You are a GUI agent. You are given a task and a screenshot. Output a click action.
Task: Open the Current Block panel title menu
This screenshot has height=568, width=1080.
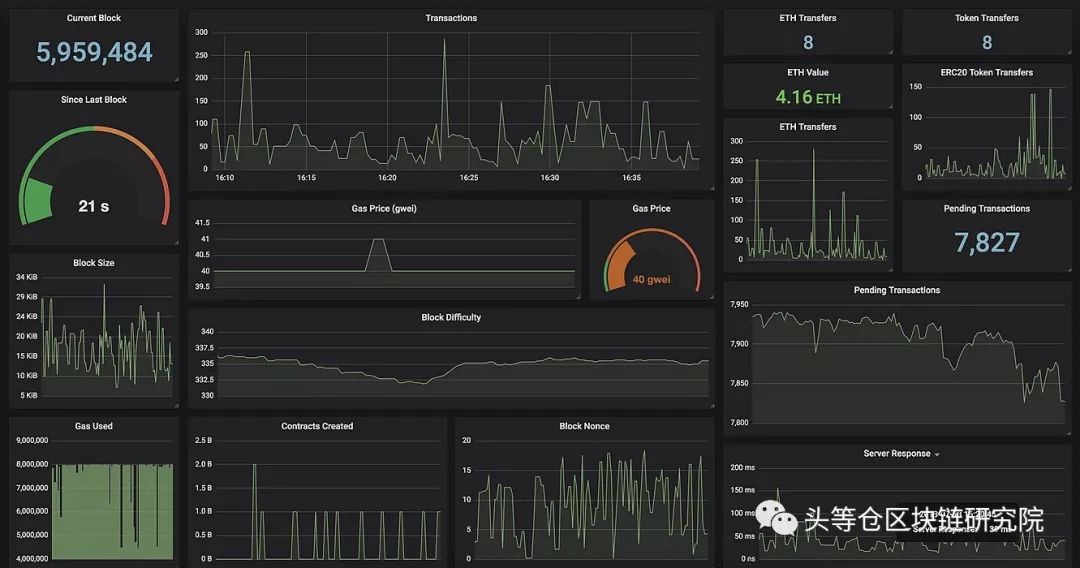tap(94, 18)
